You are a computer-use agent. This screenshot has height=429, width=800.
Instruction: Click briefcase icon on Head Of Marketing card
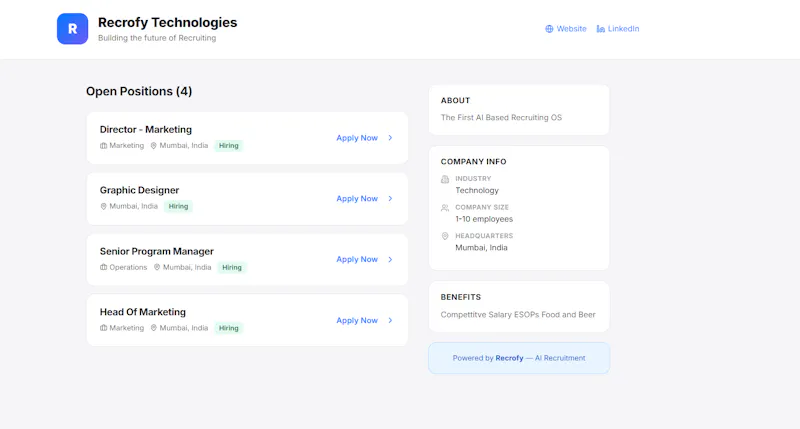(x=104, y=328)
